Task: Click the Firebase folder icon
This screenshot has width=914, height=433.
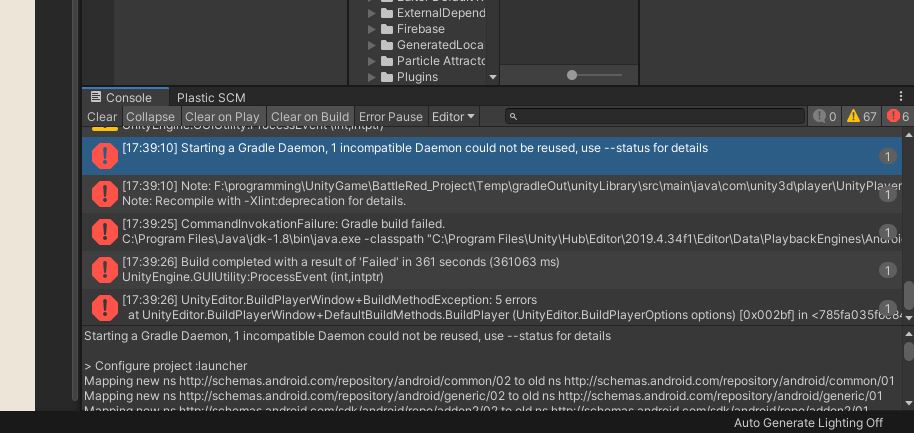Action: click(x=386, y=29)
